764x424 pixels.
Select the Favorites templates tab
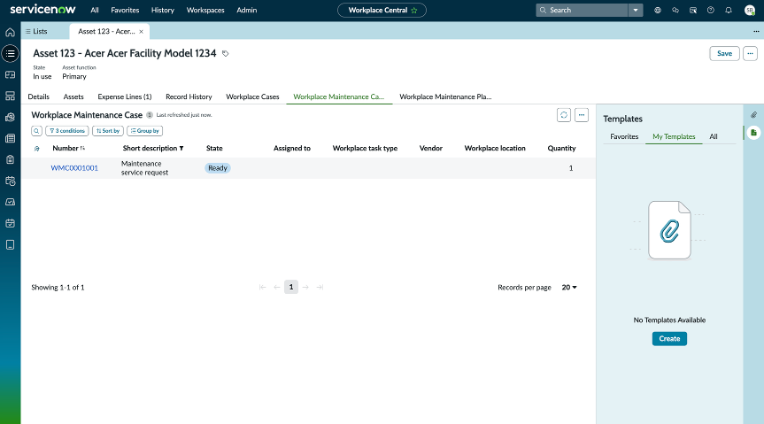624,136
